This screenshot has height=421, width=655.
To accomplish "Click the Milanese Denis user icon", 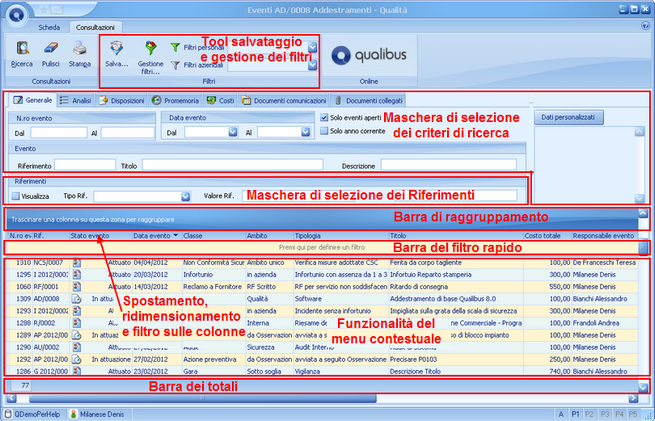I will 74,414.
